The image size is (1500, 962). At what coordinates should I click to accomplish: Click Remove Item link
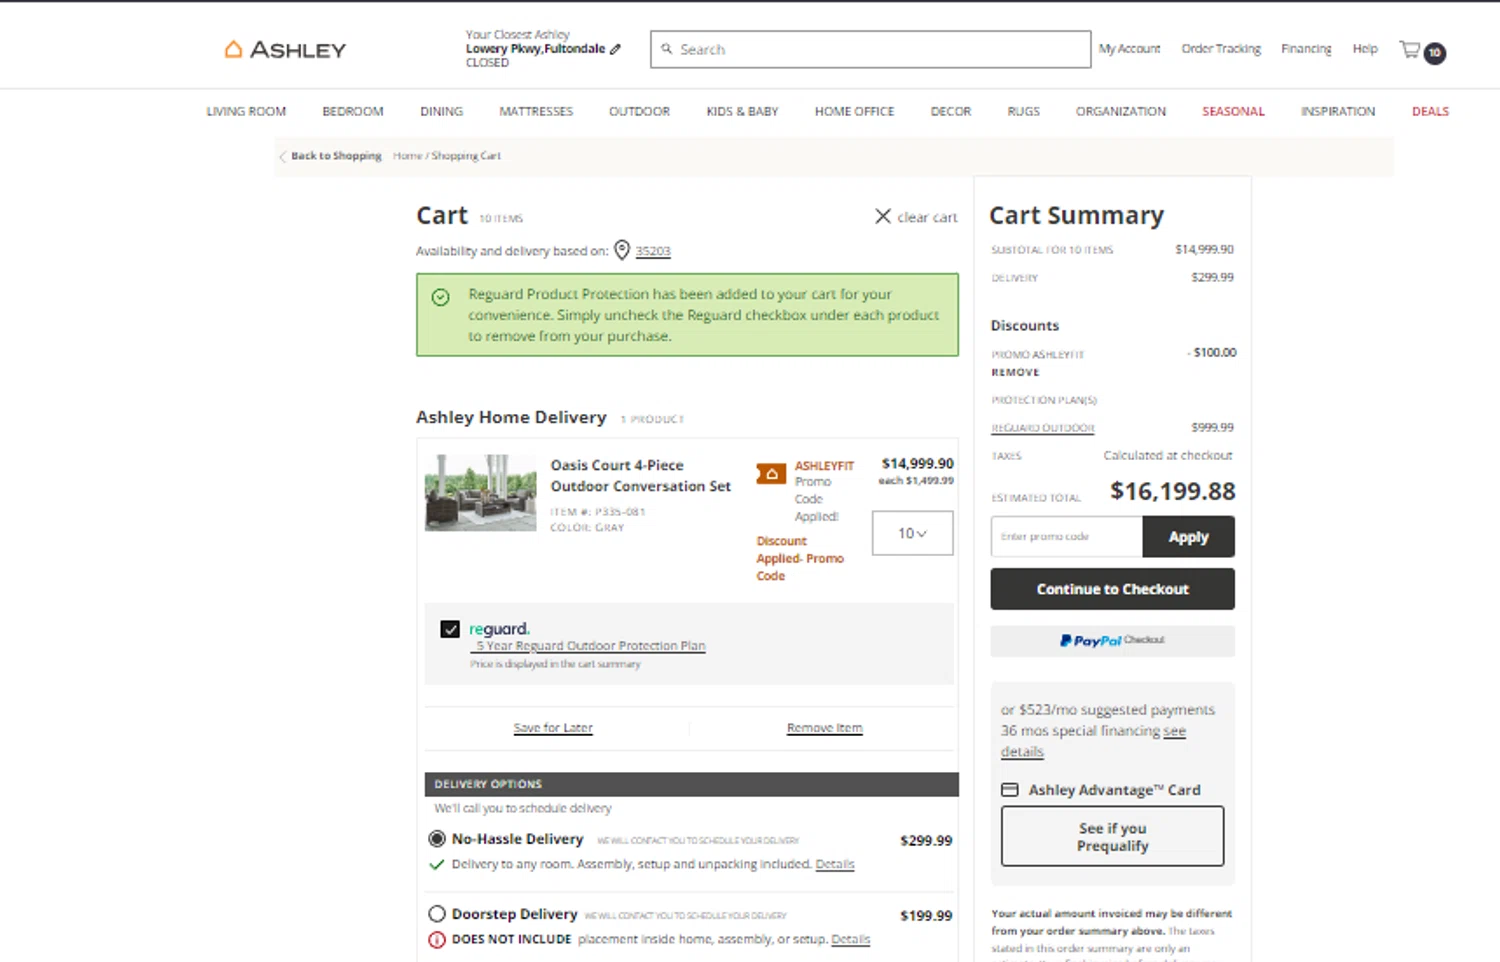tap(824, 728)
